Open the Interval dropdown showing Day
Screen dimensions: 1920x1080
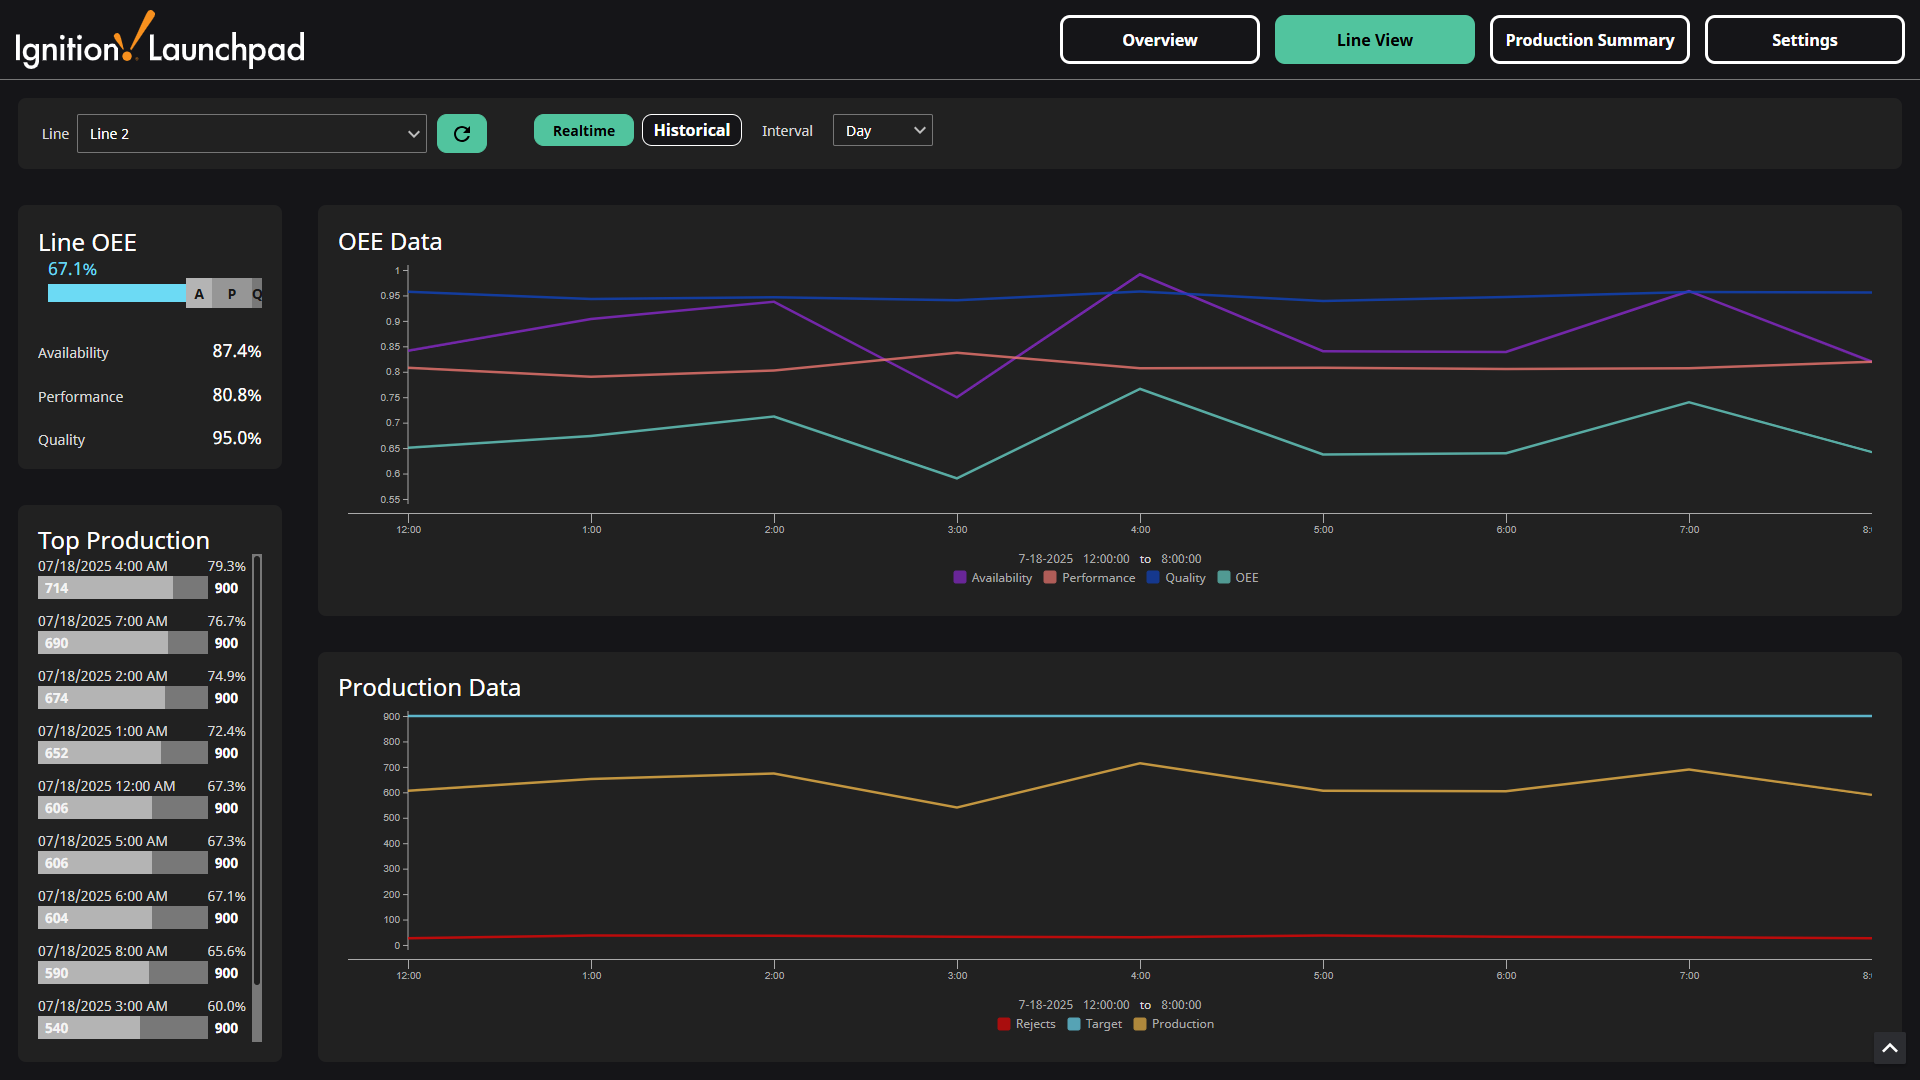pos(882,130)
